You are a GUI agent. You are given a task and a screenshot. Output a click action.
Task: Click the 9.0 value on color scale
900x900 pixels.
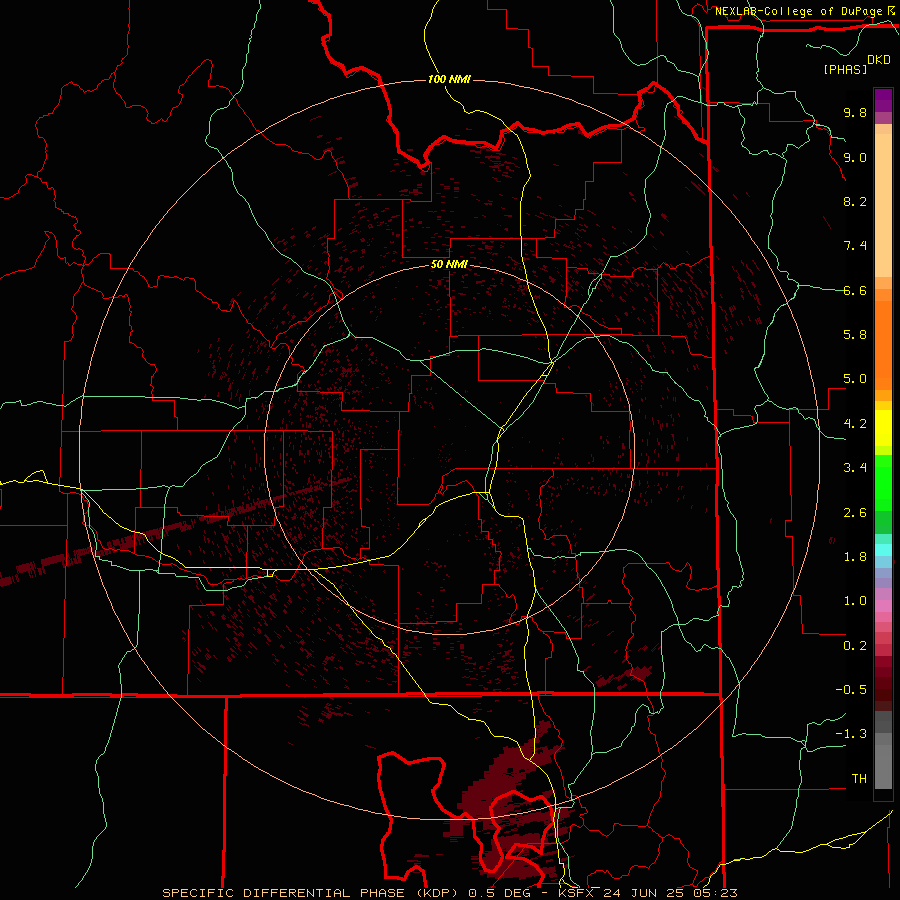855,157
